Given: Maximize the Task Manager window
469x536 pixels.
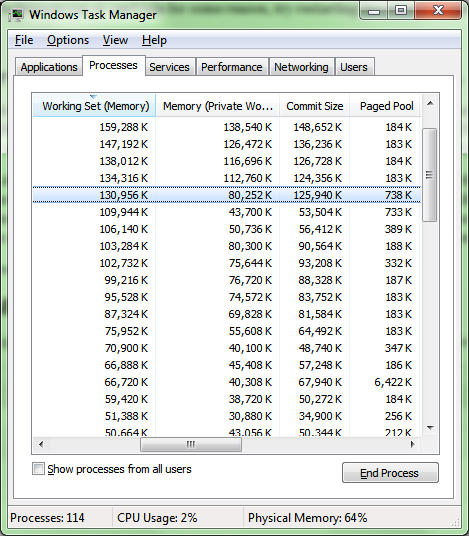Looking at the screenshot, I should [401, 11].
